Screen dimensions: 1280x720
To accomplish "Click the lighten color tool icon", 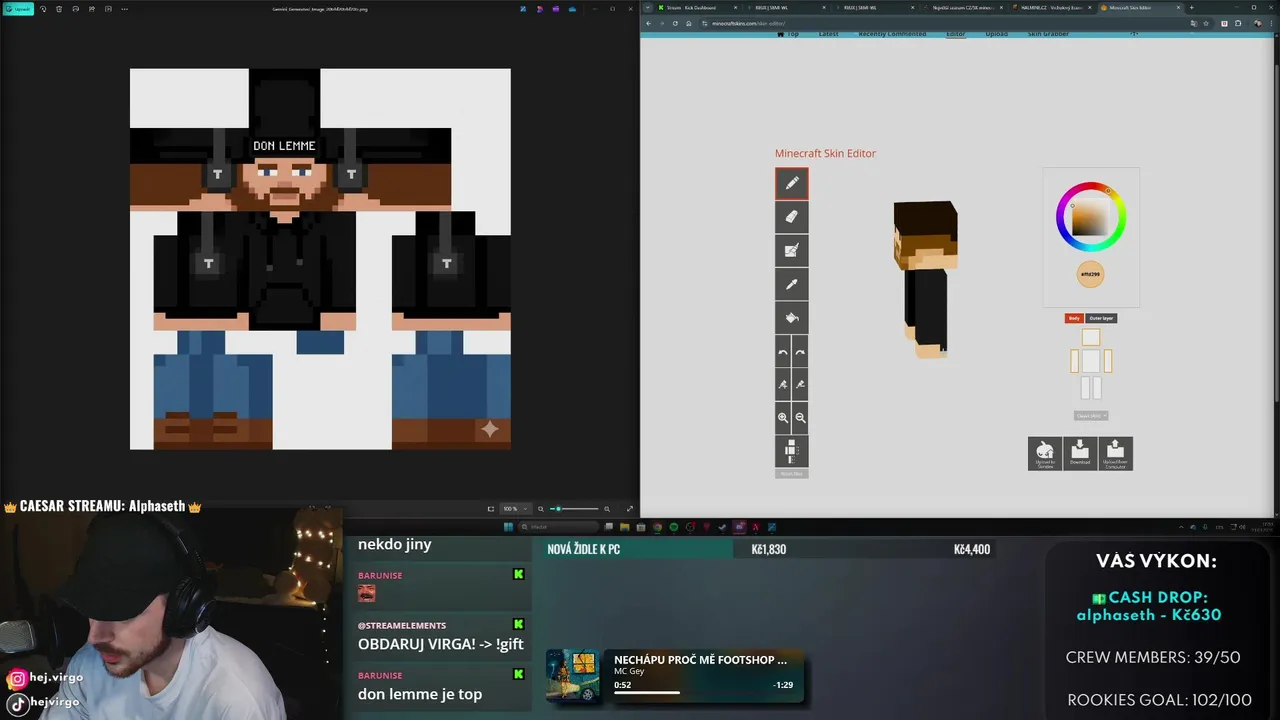I will click(783, 385).
